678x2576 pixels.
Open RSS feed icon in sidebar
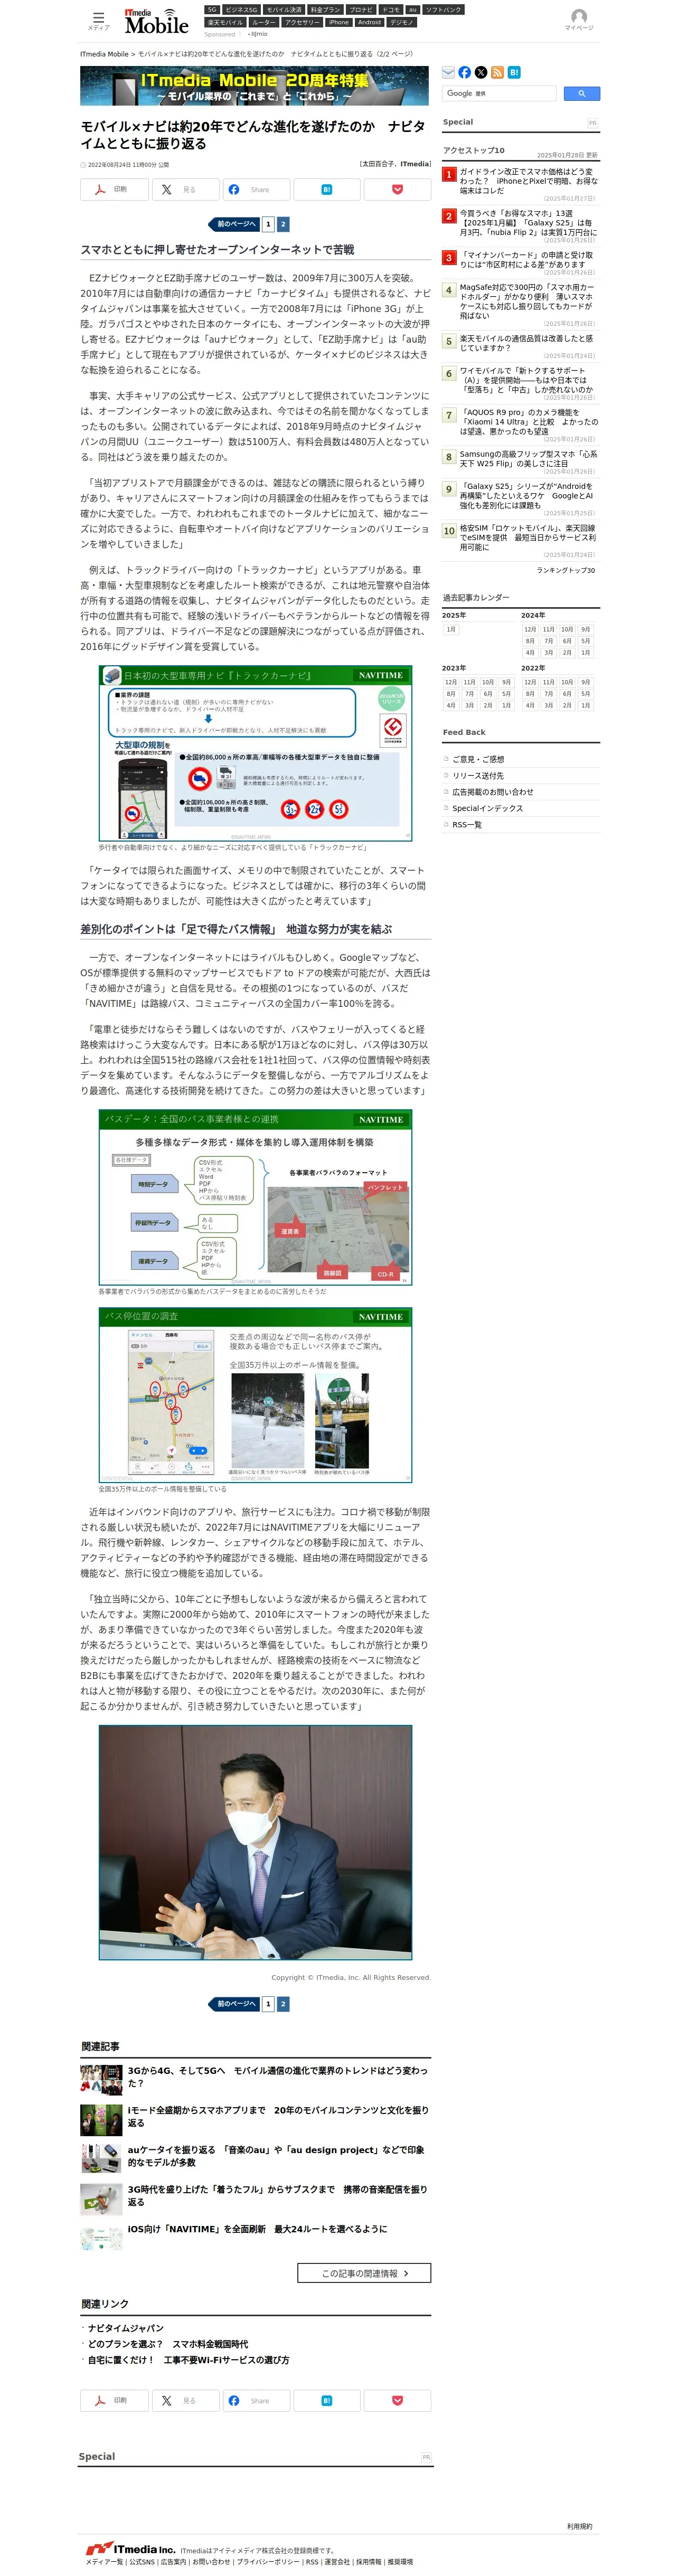click(x=497, y=72)
